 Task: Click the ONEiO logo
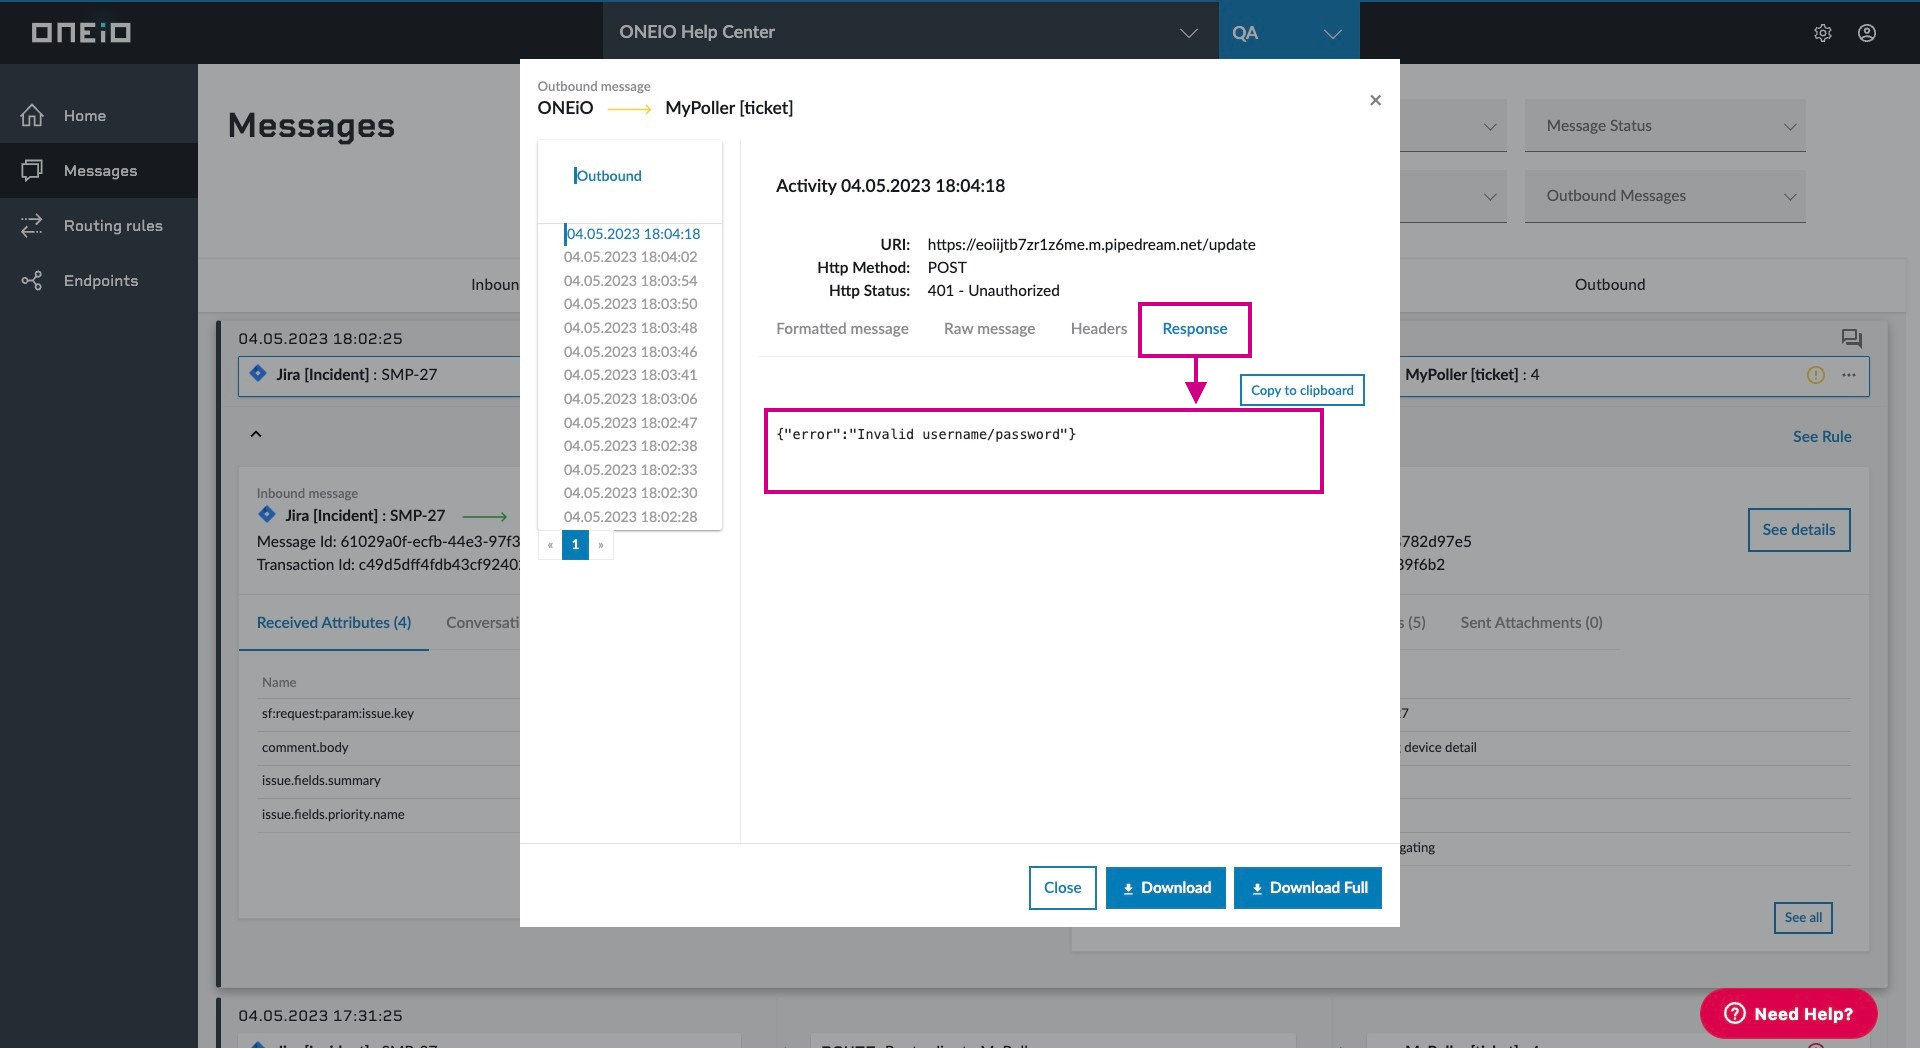81,33
